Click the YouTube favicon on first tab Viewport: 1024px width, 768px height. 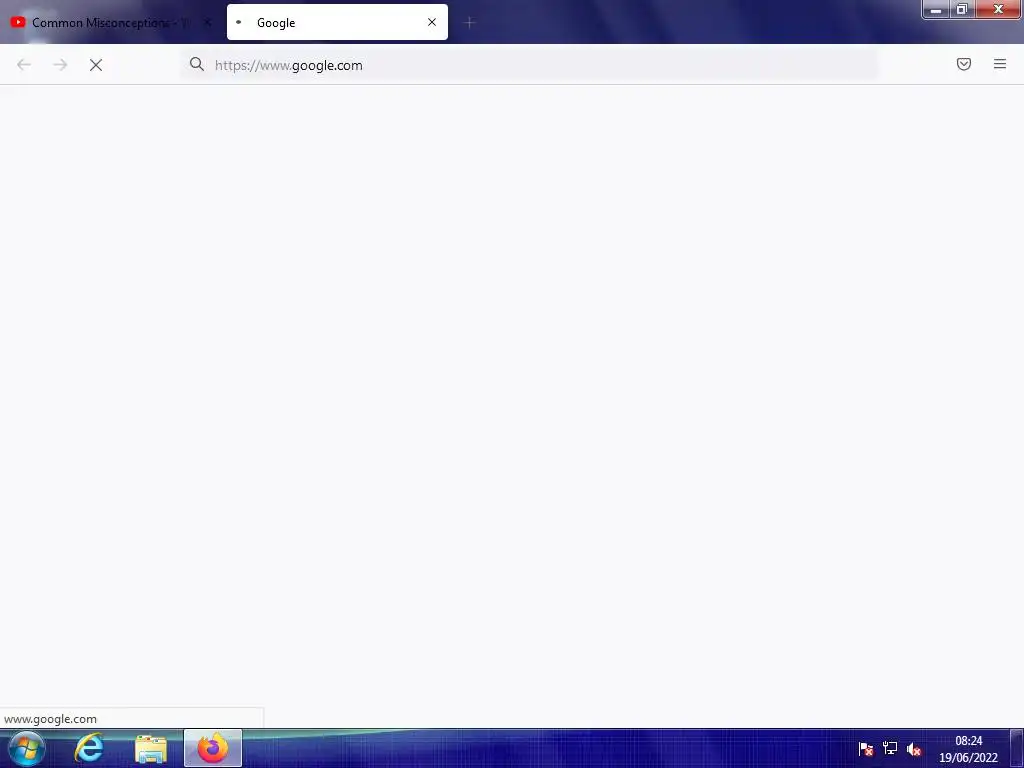(18, 22)
